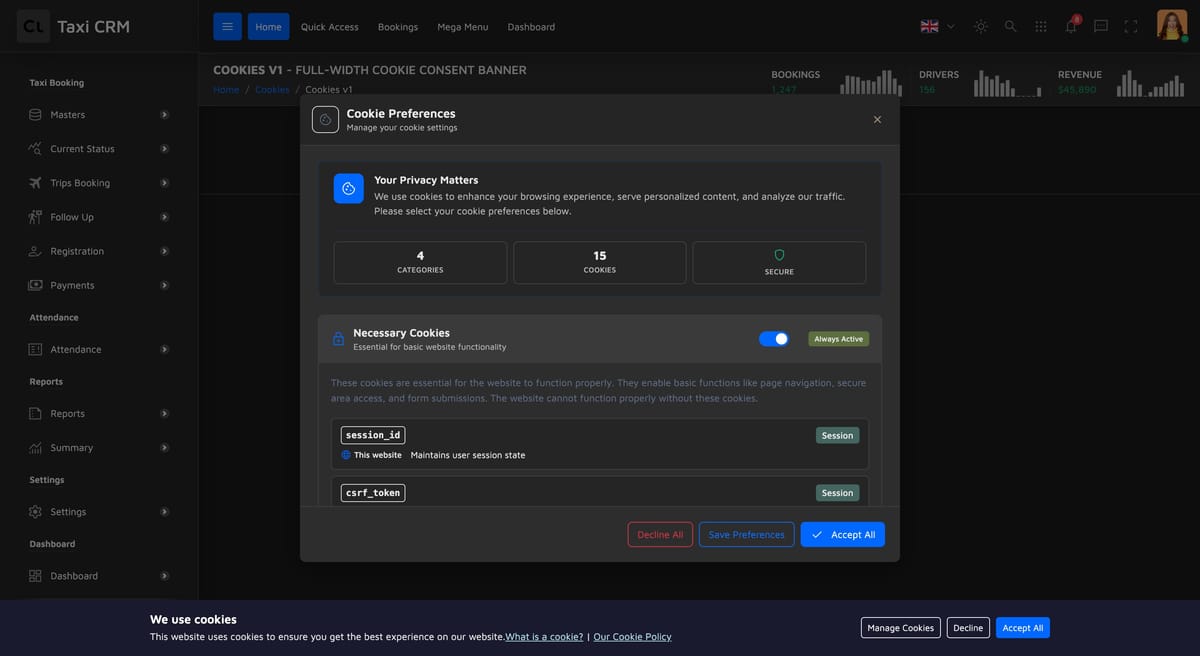
Task: Switch theme with the sun icon
Action: (981, 27)
